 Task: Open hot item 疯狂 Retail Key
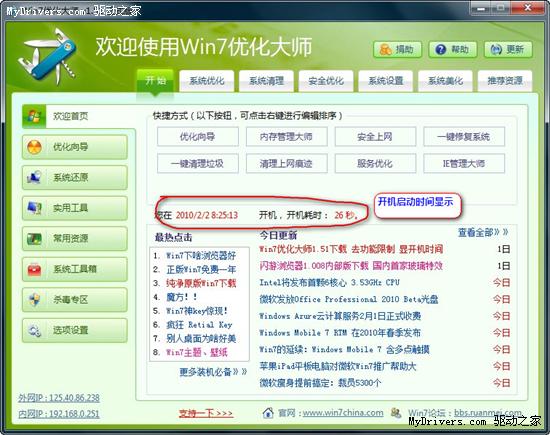(x=199, y=325)
